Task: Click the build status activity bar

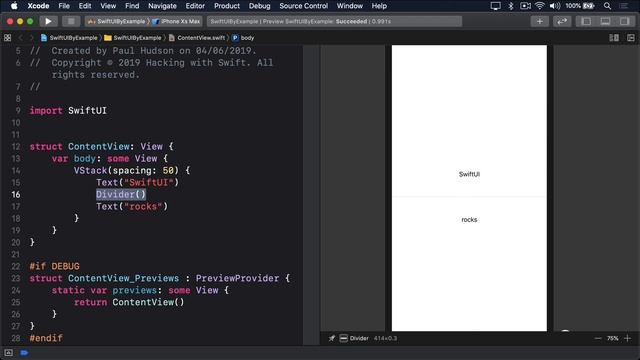Action: point(334,21)
